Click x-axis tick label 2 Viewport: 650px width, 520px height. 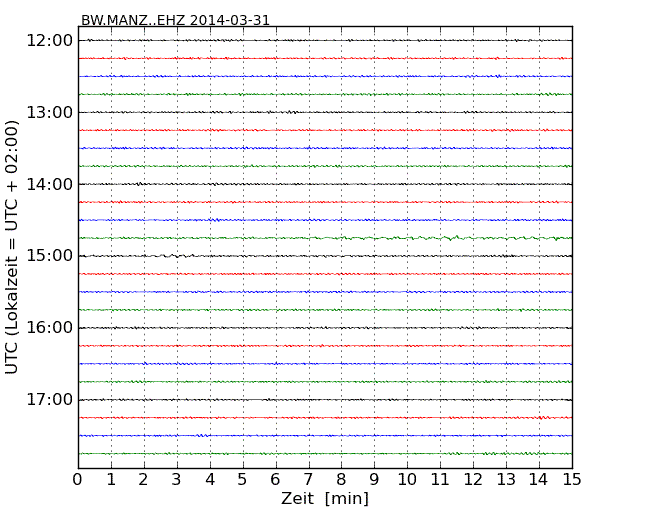143,480
